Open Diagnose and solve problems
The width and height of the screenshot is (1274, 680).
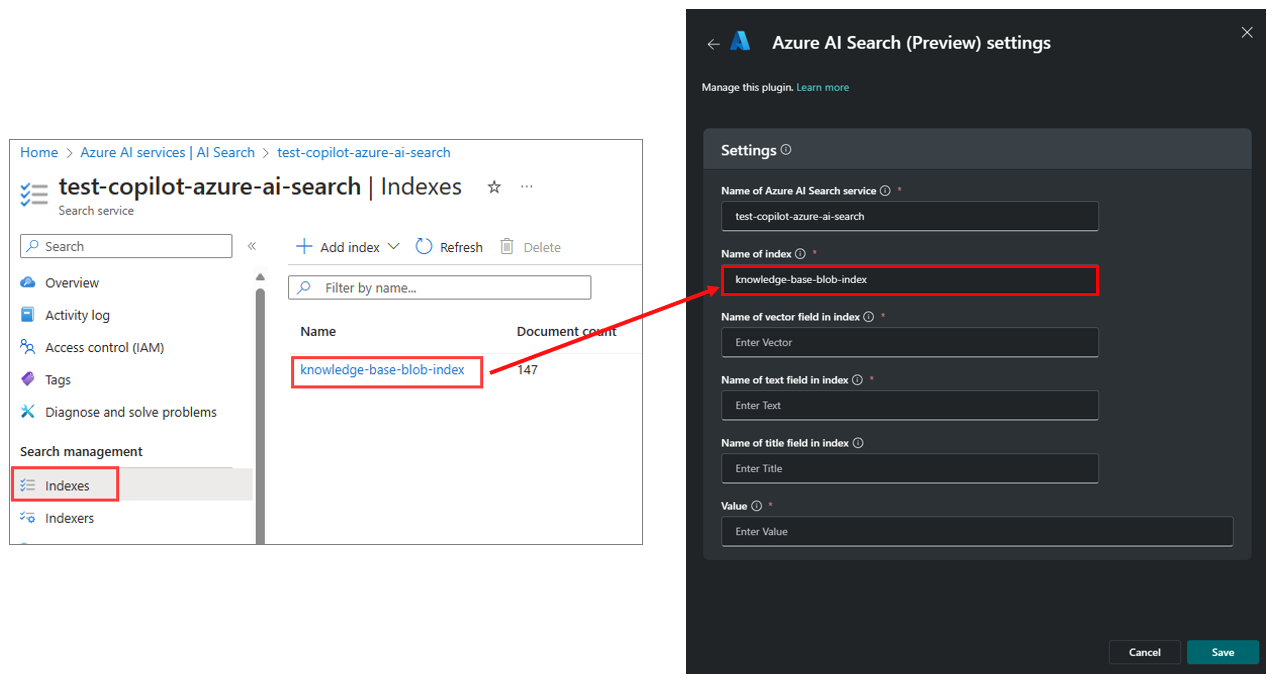pos(31,411)
